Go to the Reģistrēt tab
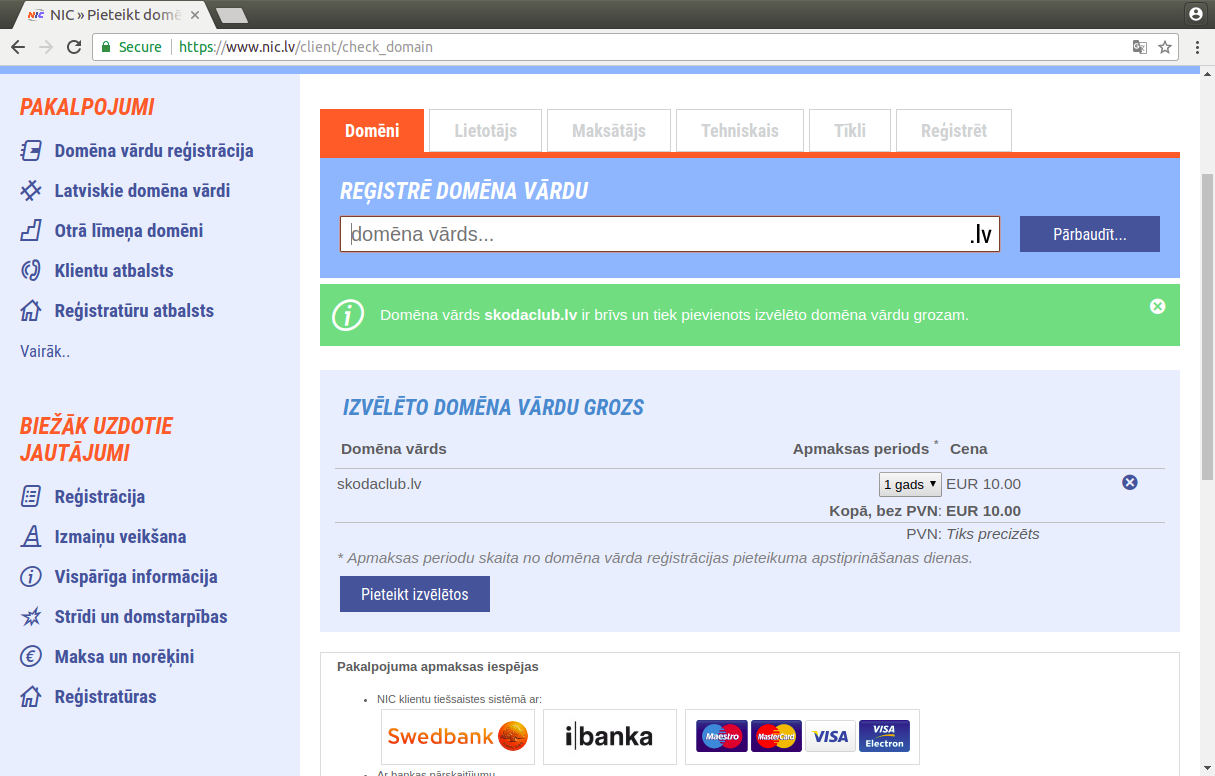This screenshot has width=1215, height=776. (954, 131)
